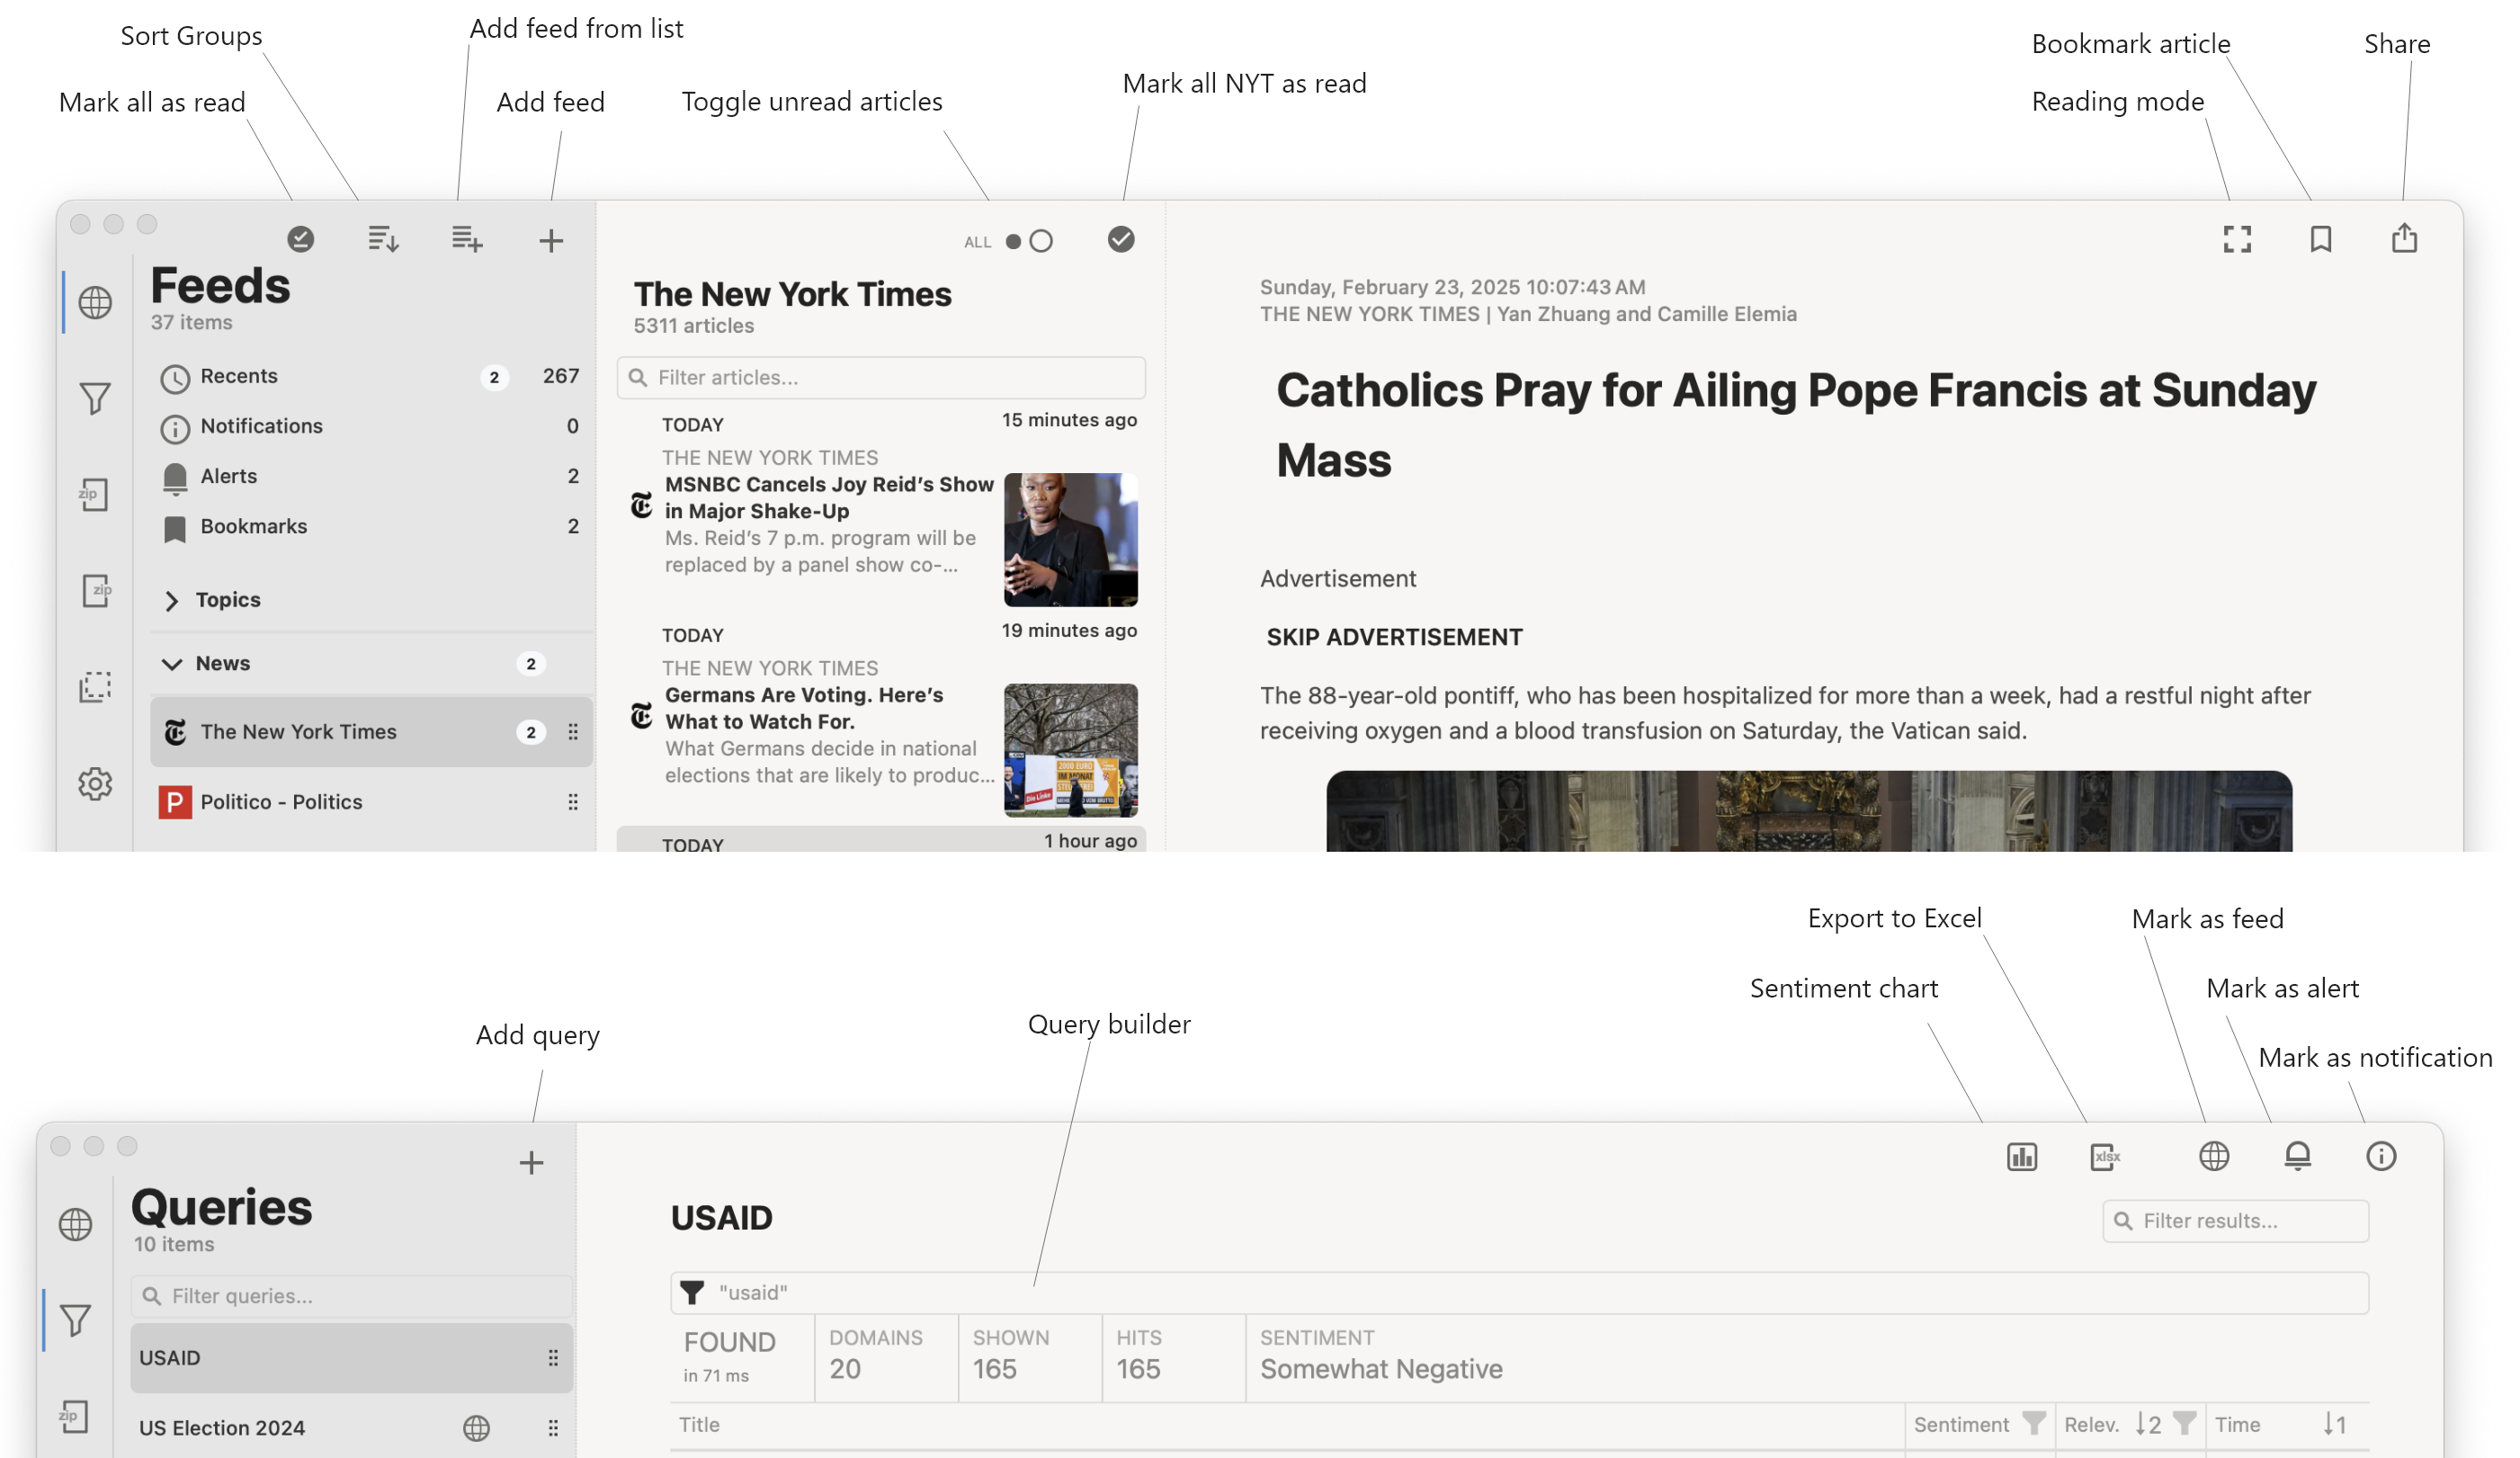
Task: Expand the Topics group
Action: 172,600
